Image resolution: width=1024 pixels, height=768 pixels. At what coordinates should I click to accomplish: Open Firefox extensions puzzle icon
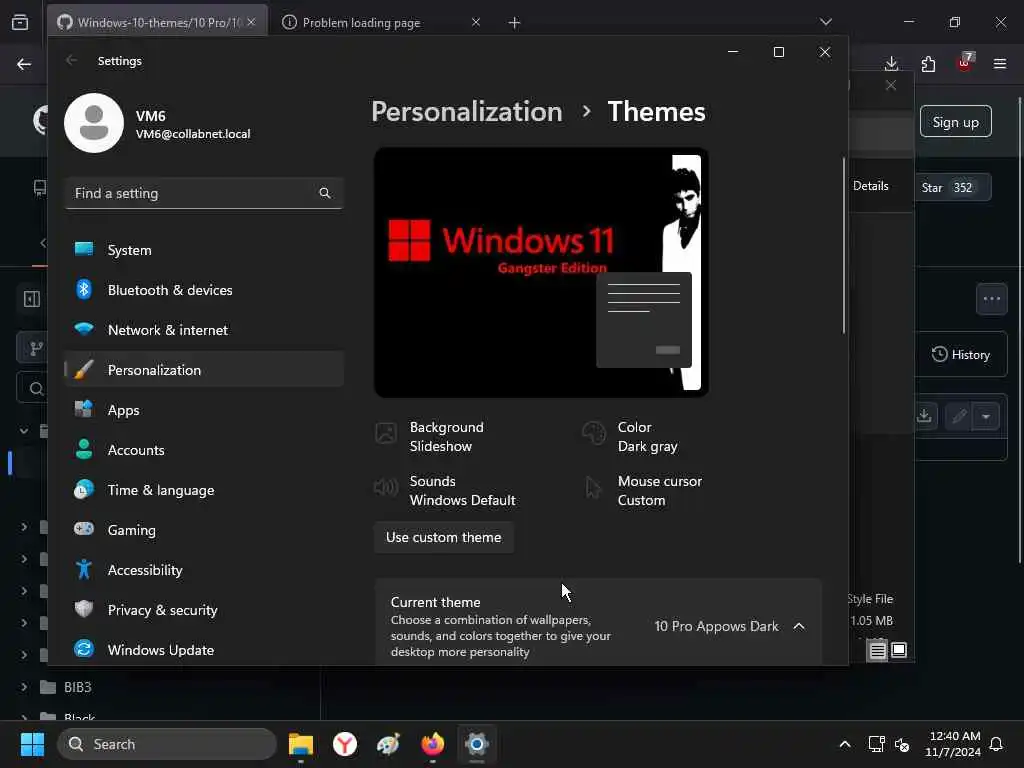coord(928,63)
